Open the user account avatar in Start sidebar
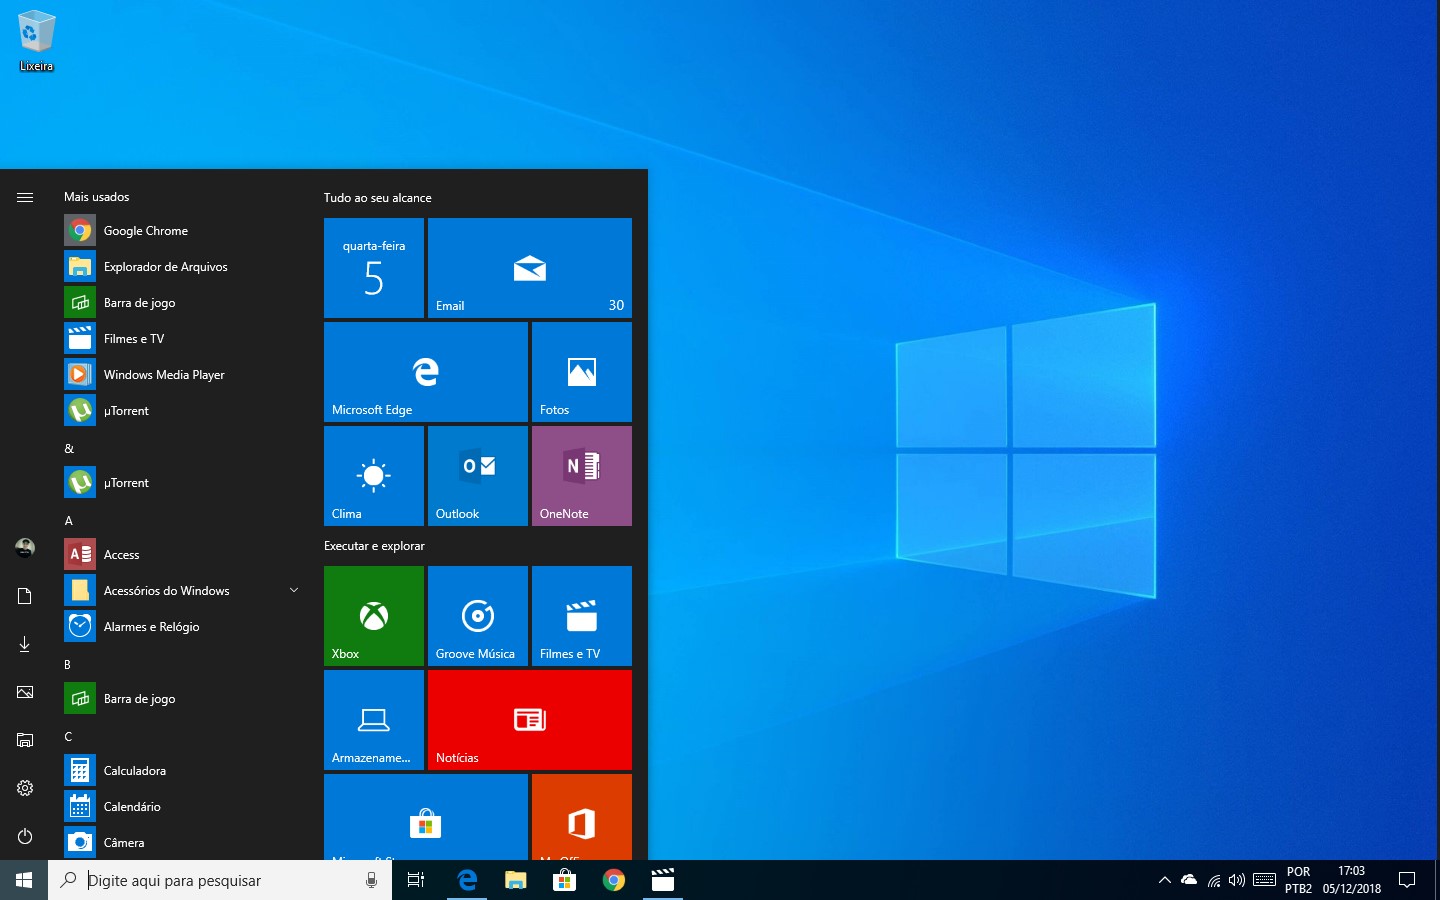This screenshot has width=1440, height=900. [25, 548]
